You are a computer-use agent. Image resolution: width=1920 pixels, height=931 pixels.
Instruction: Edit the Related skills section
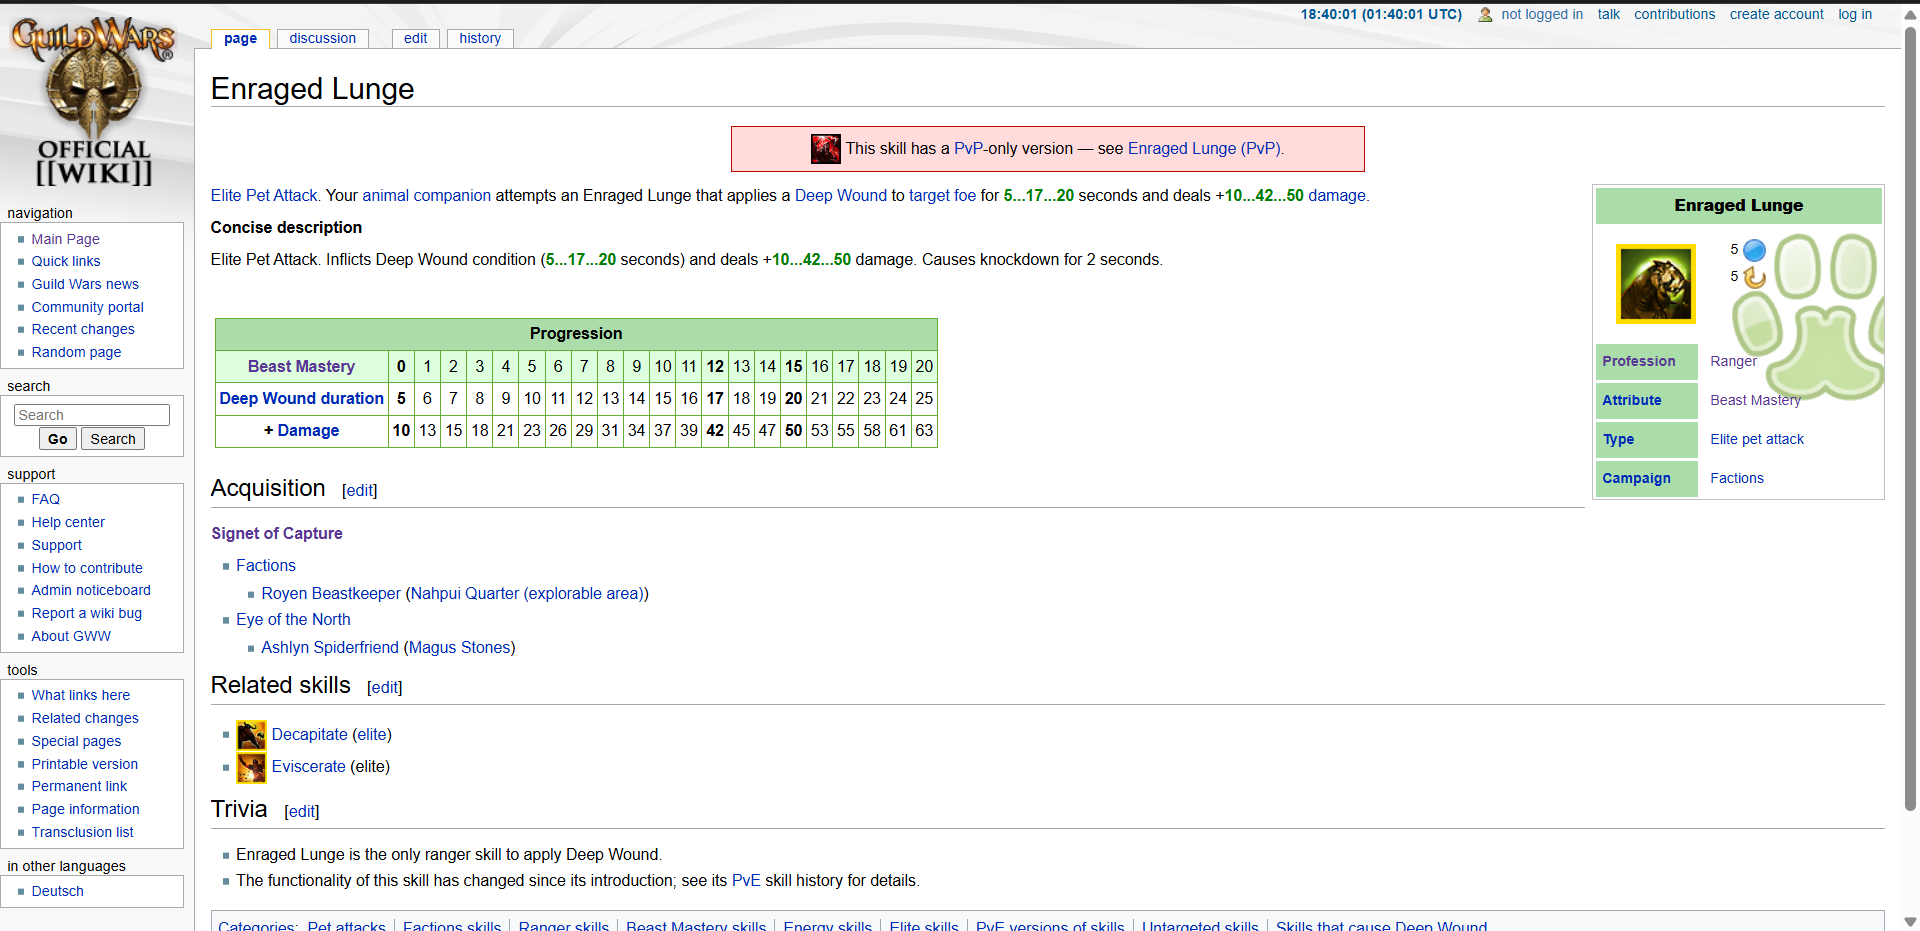tap(385, 688)
